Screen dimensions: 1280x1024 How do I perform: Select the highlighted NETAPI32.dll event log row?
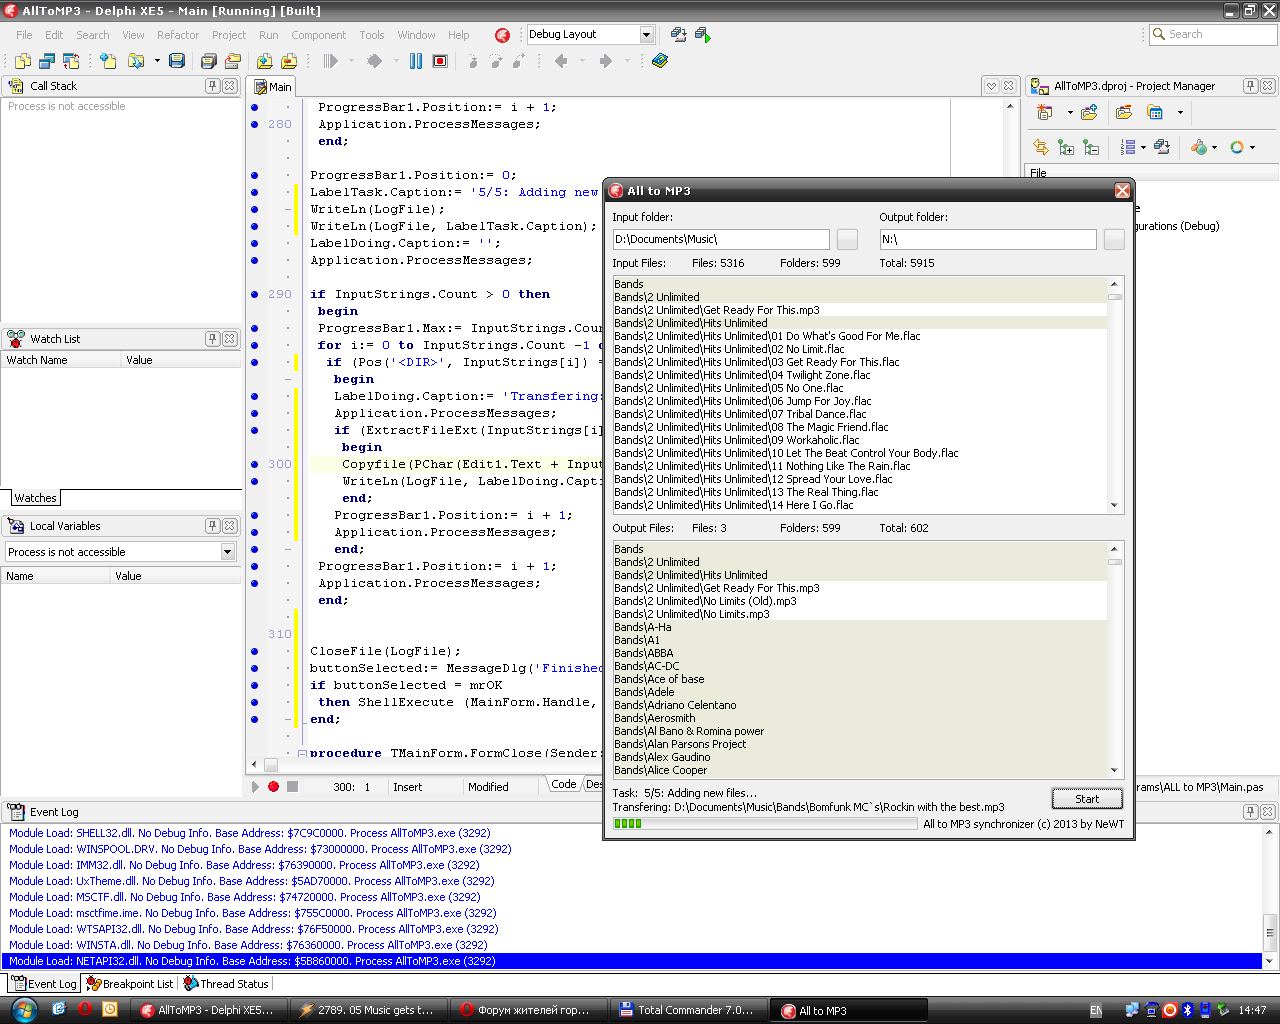632,961
